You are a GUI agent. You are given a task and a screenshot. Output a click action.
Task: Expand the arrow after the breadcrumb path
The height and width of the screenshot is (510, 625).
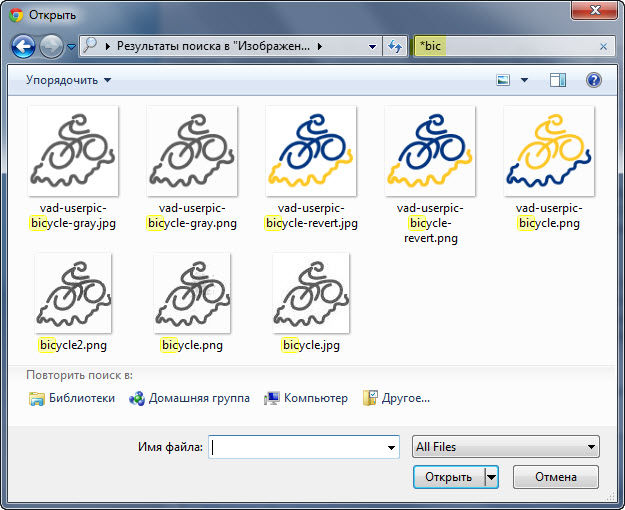tap(320, 47)
